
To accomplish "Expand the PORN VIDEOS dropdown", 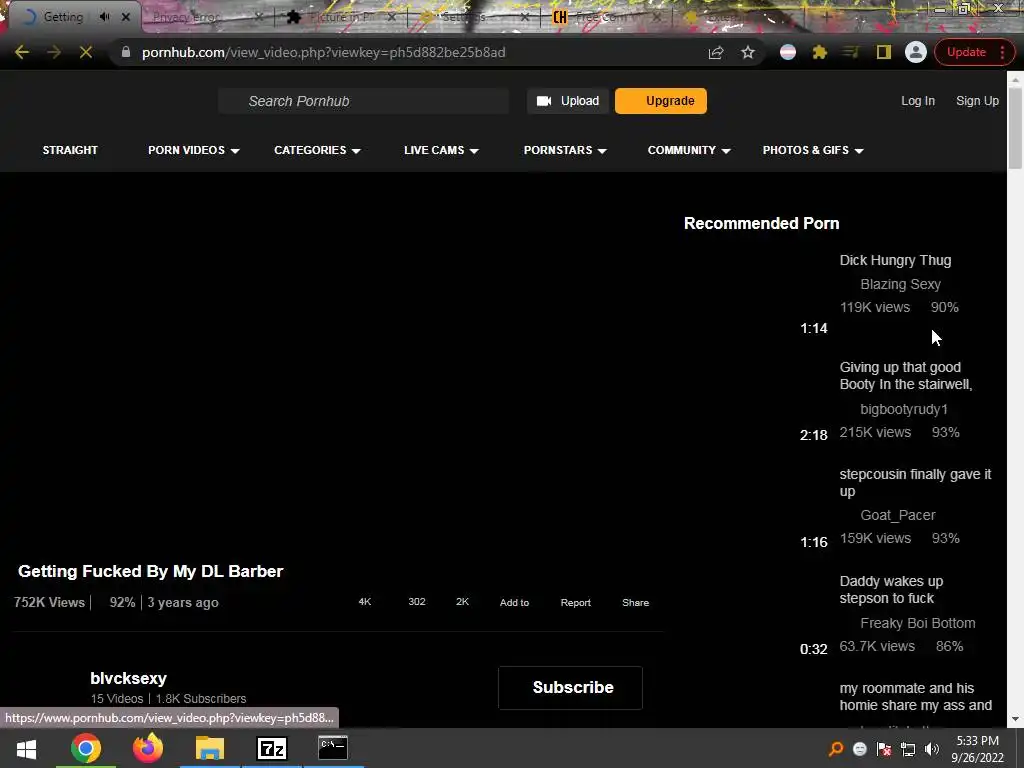I will (x=193, y=150).
